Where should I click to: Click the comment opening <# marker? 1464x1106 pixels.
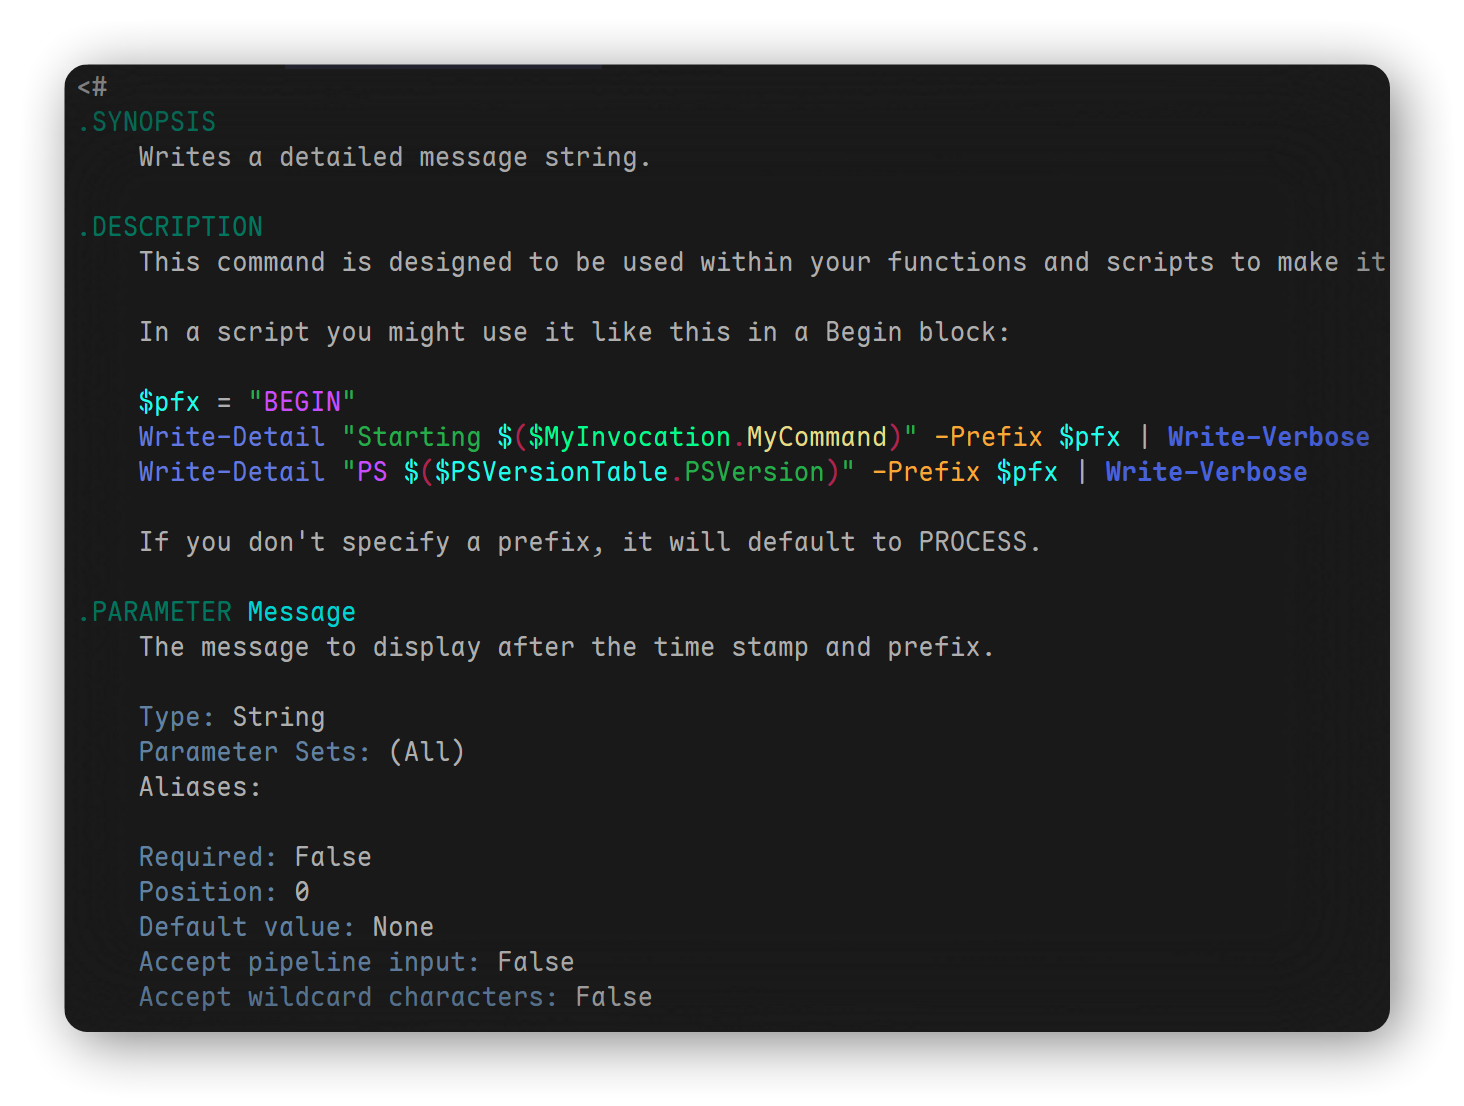coord(92,87)
